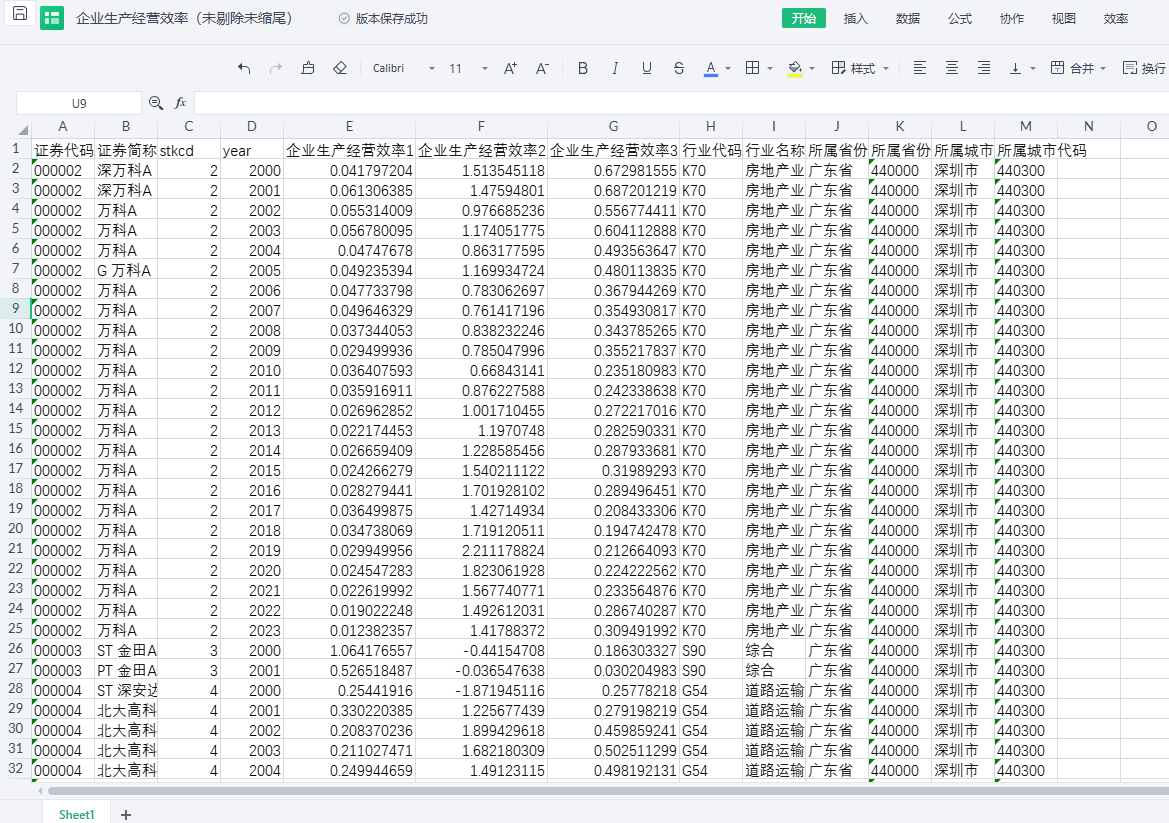Select column H header
1169x823 pixels.
[710, 127]
